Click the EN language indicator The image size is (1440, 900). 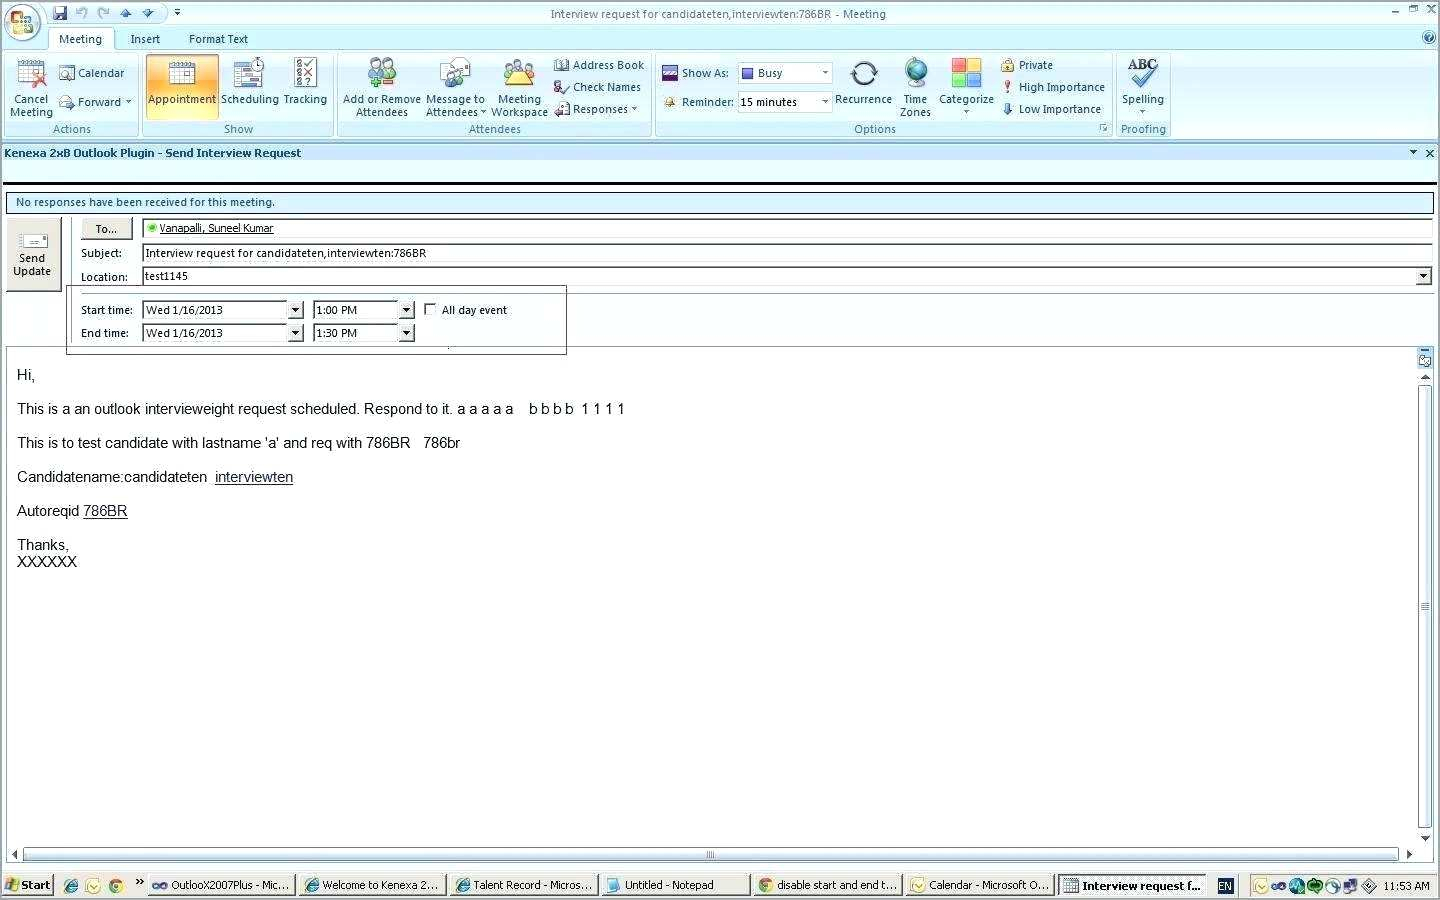coord(1225,885)
